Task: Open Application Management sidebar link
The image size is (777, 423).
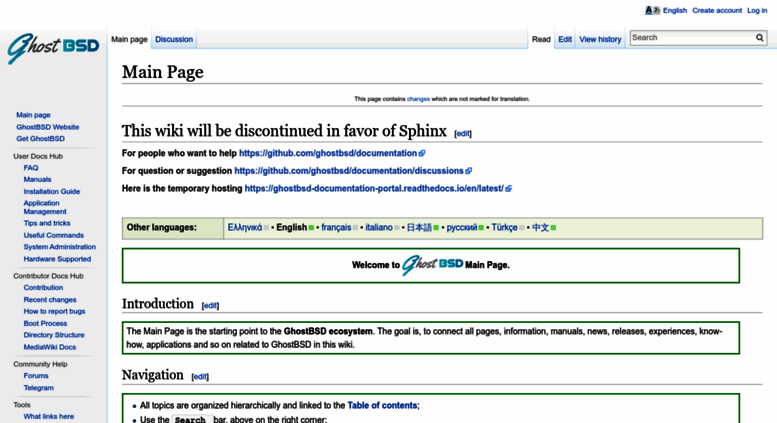Action: [x=45, y=208]
